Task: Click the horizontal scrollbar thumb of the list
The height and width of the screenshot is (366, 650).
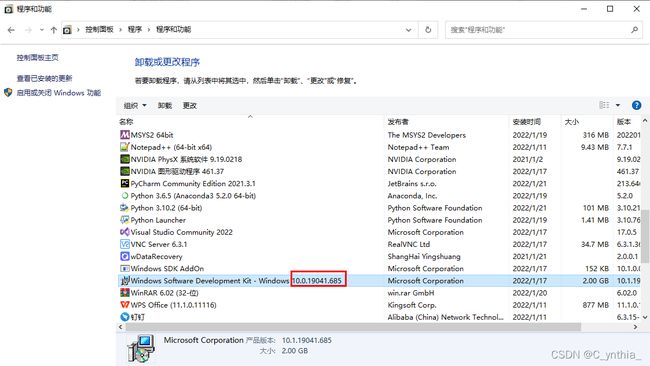Action: 353,327
